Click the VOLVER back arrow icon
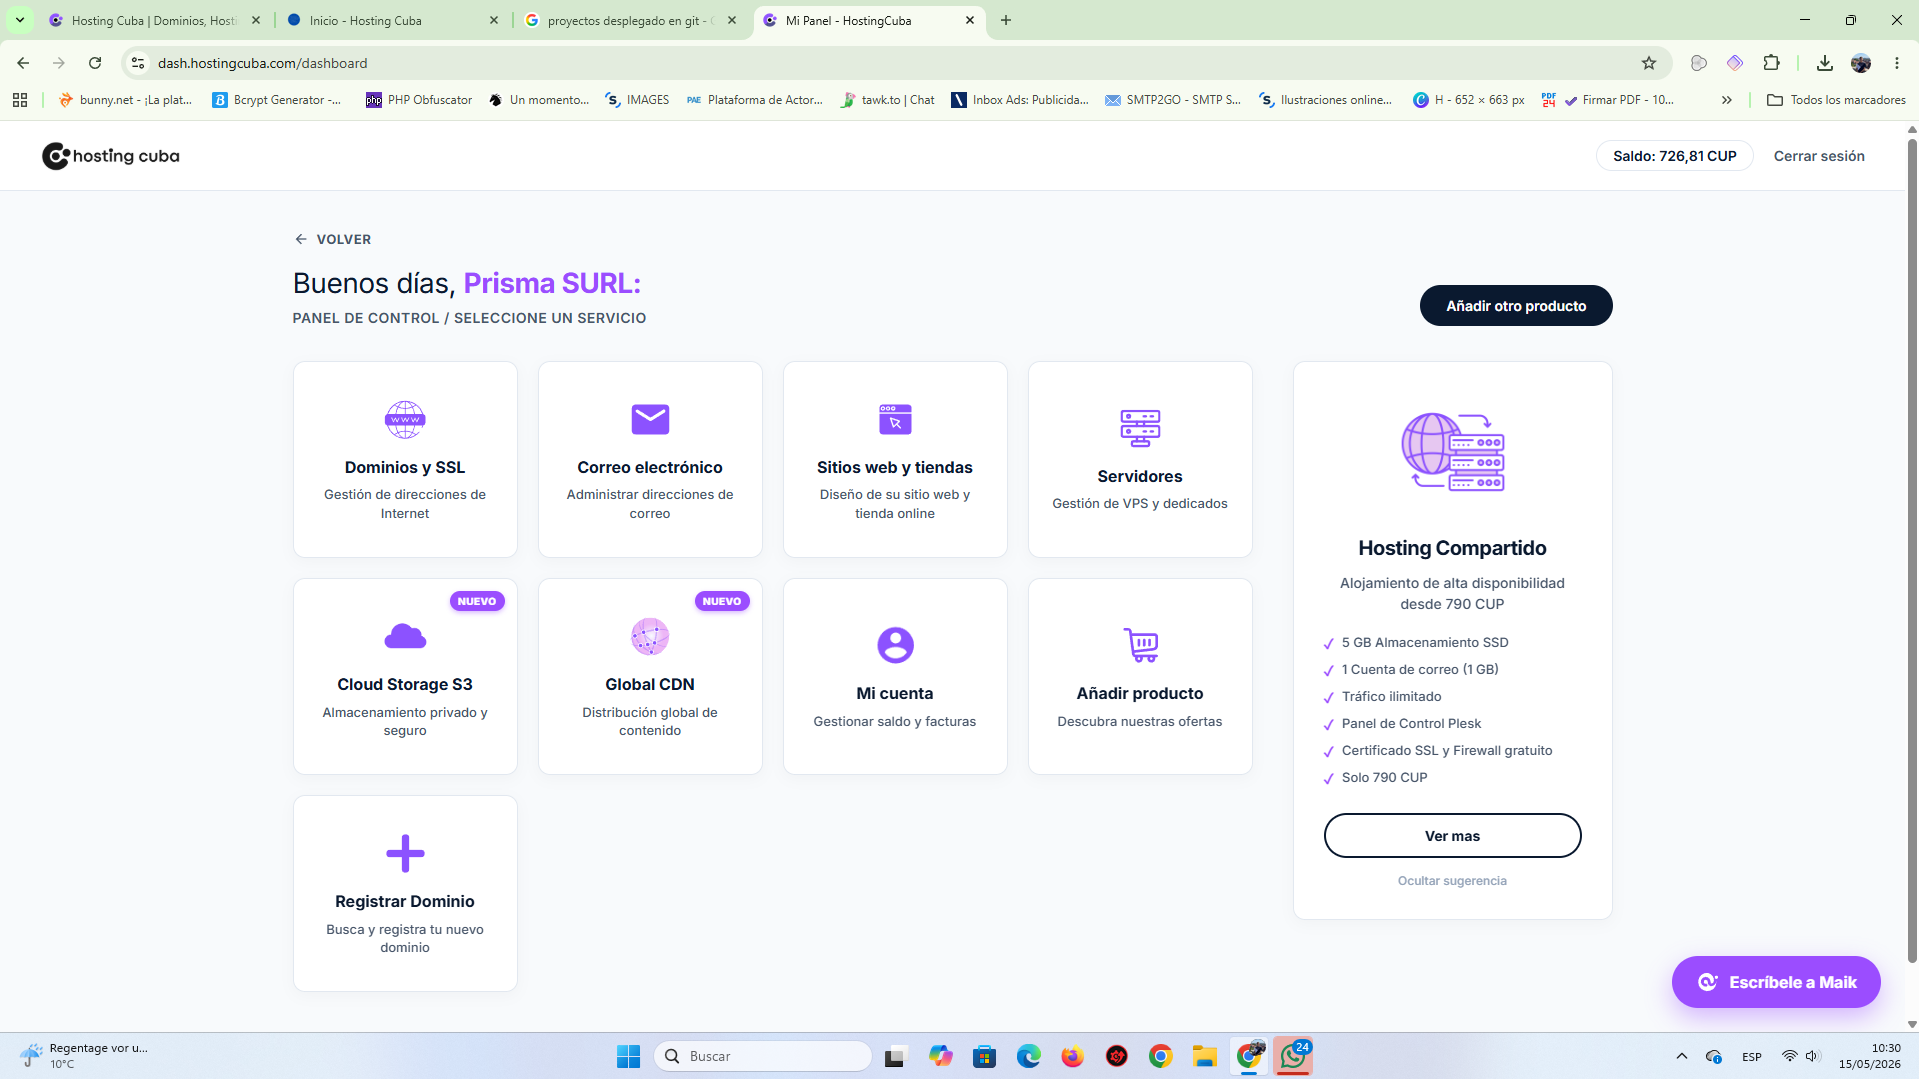The height and width of the screenshot is (1079, 1919). pos(301,239)
